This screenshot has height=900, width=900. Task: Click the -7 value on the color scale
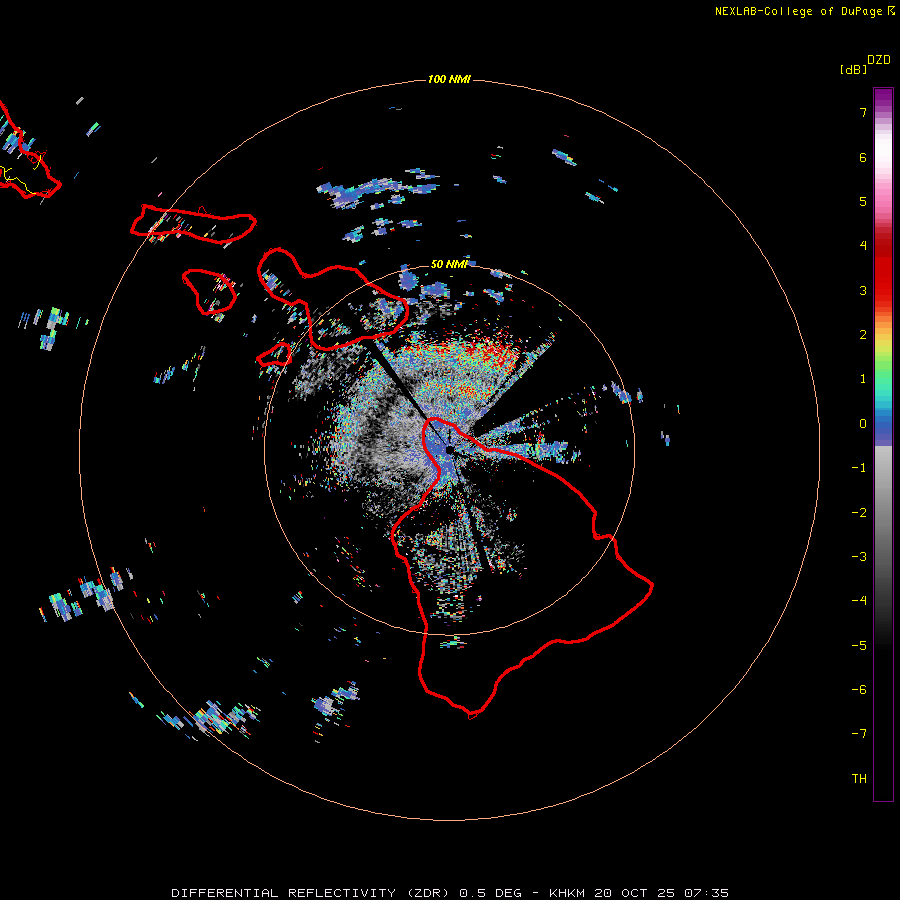click(859, 734)
